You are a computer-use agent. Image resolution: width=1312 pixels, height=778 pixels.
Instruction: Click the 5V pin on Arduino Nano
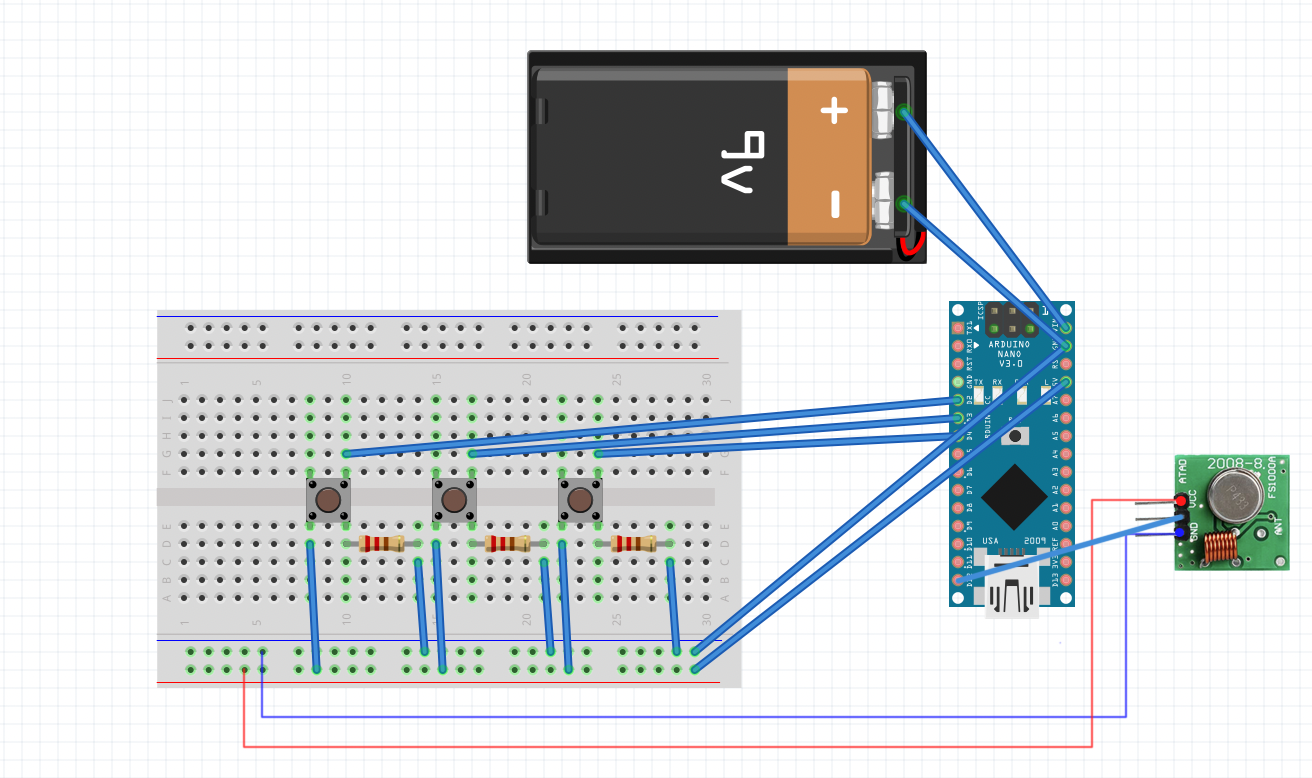tap(1066, 381)
